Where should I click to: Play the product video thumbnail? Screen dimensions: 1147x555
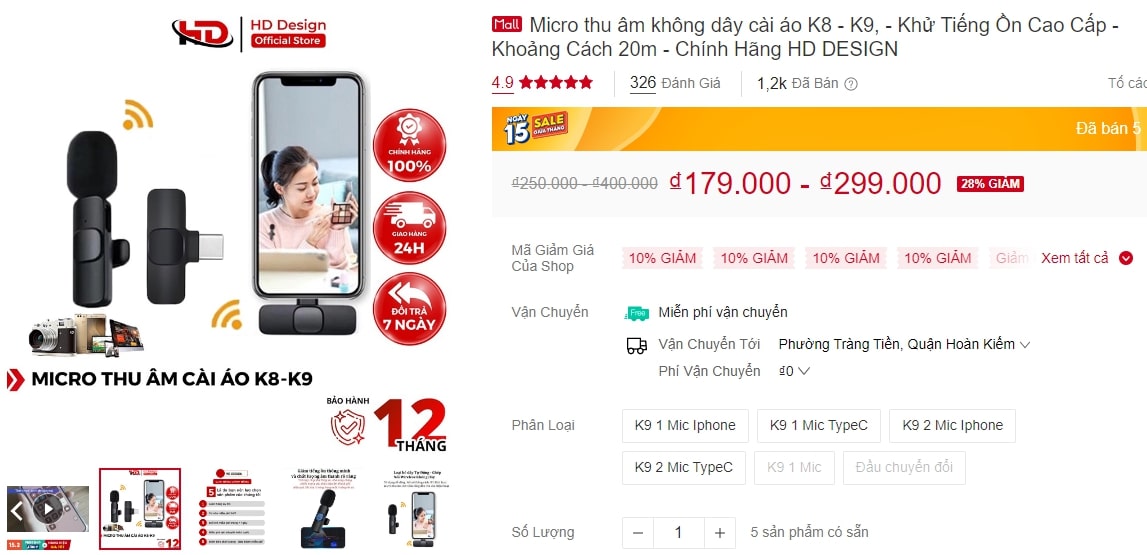click(48, 508)
